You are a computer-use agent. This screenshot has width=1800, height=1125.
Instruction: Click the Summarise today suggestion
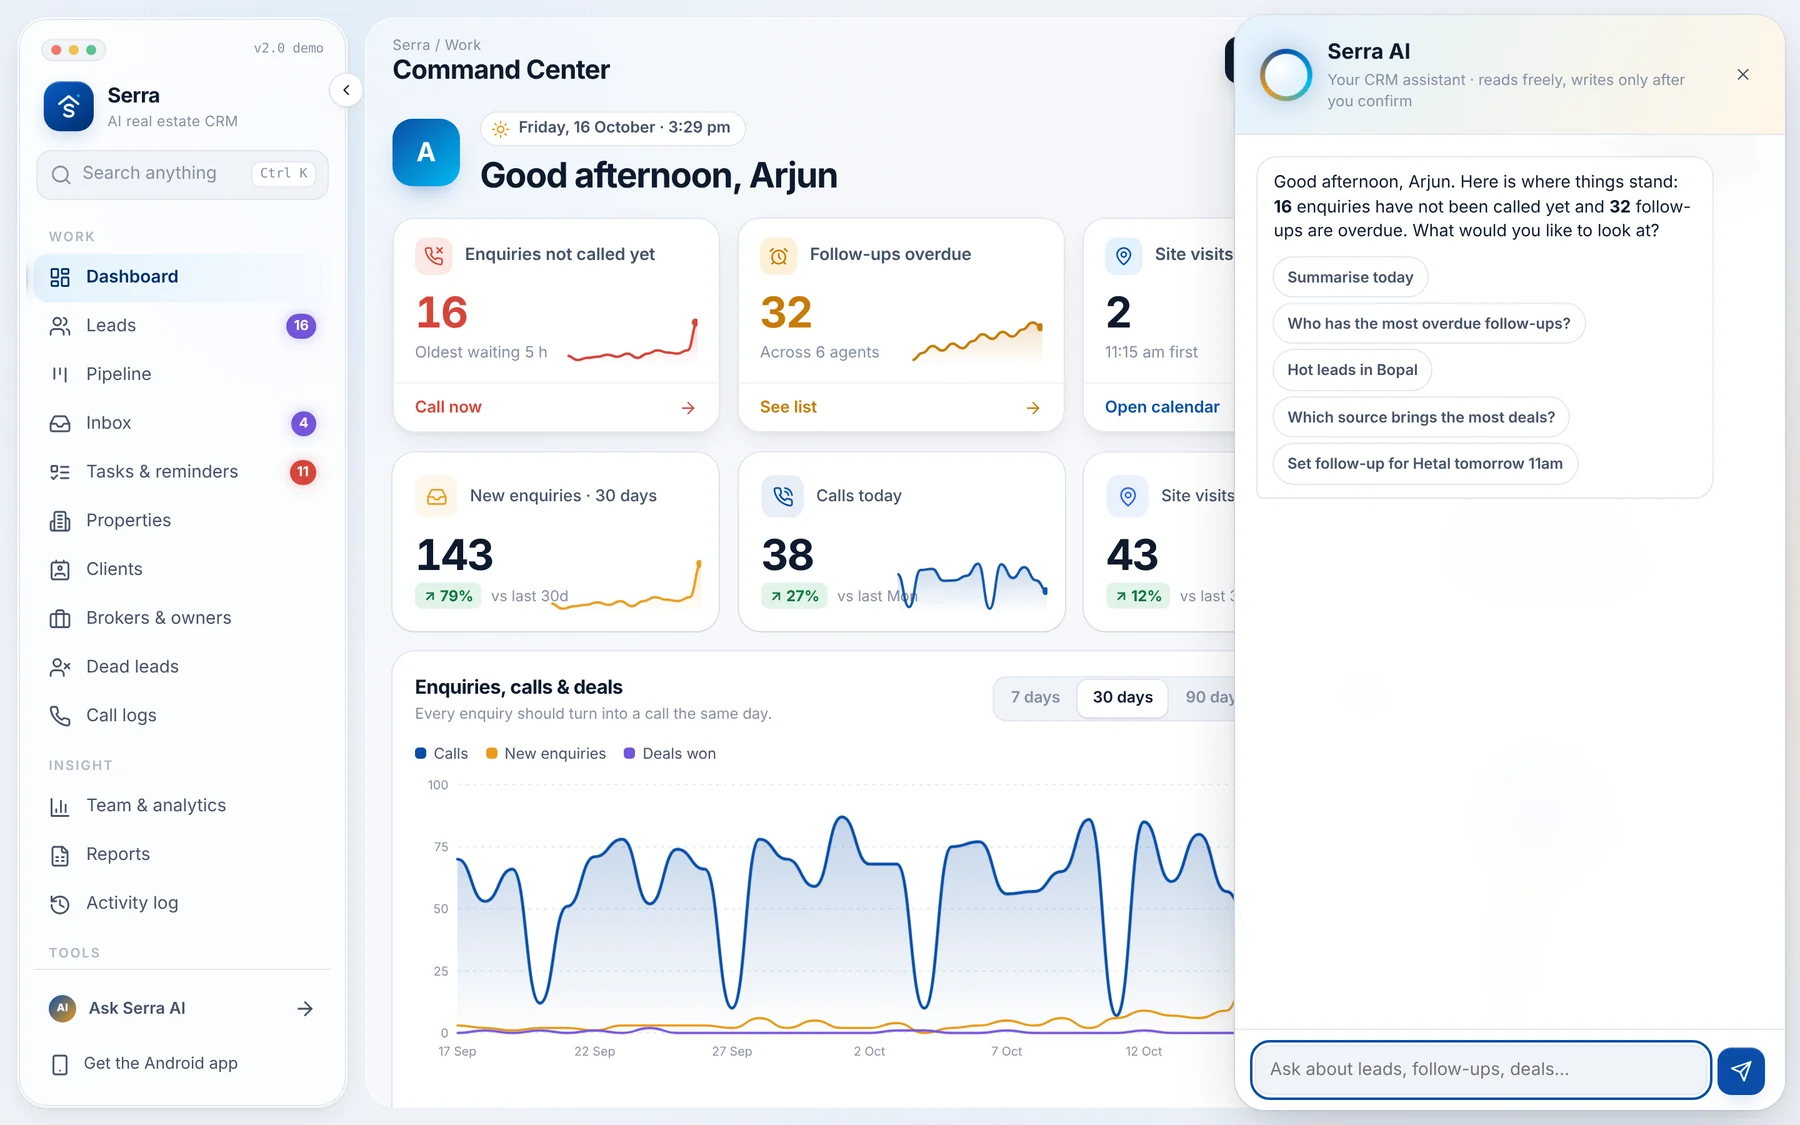click(x=1350, y=277)
